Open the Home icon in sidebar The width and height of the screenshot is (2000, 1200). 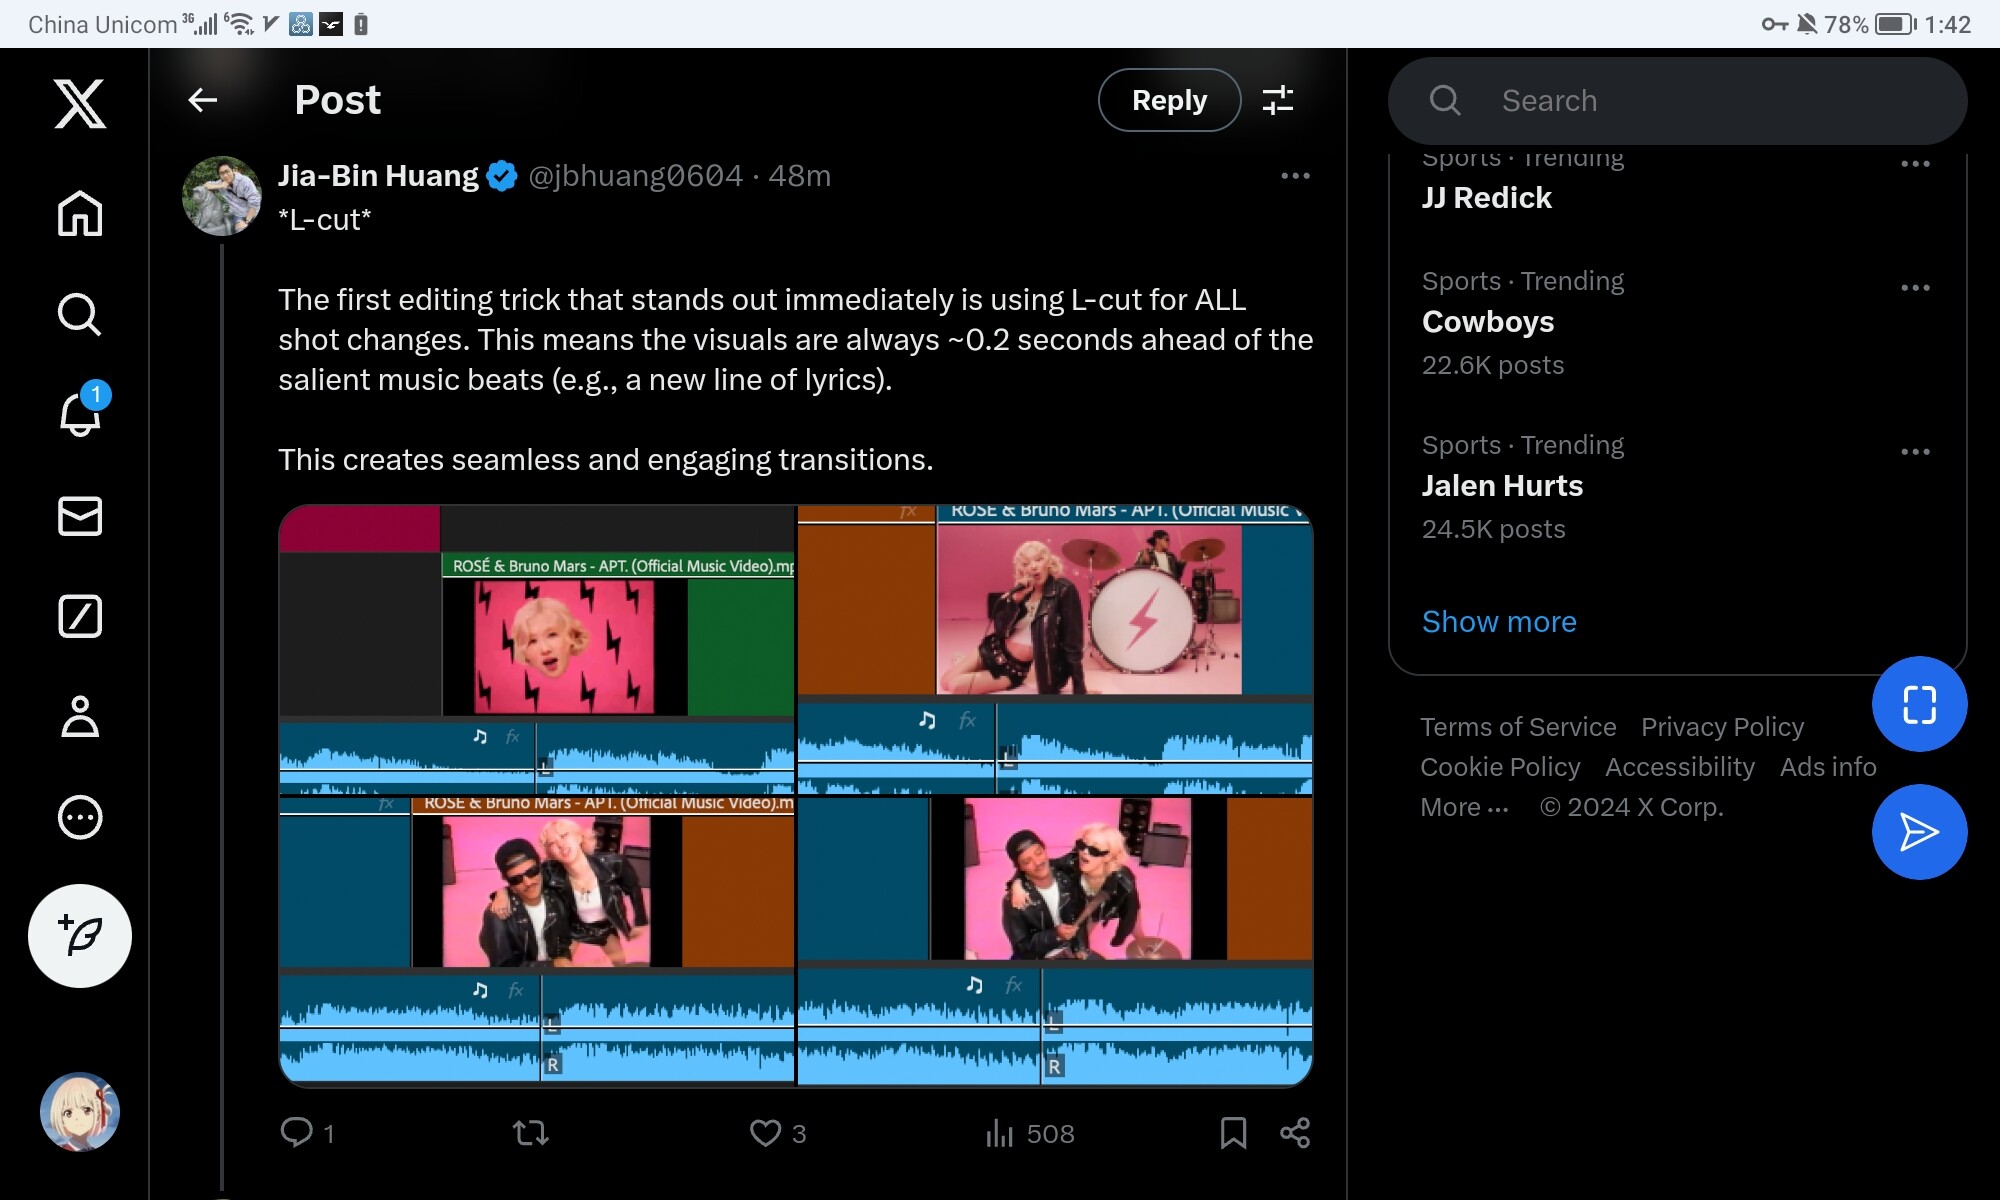(80, 213)
